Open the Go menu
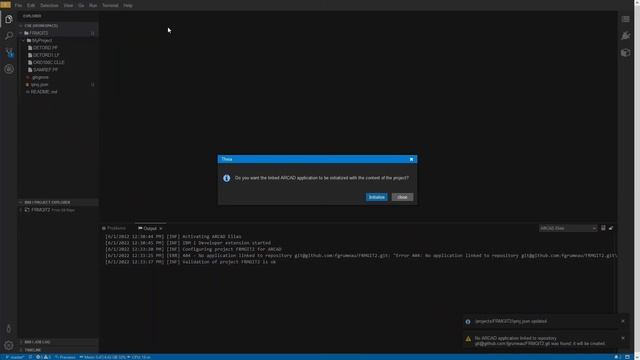The height and width of the screenshot is (360, 640). (x=81, y=5)
